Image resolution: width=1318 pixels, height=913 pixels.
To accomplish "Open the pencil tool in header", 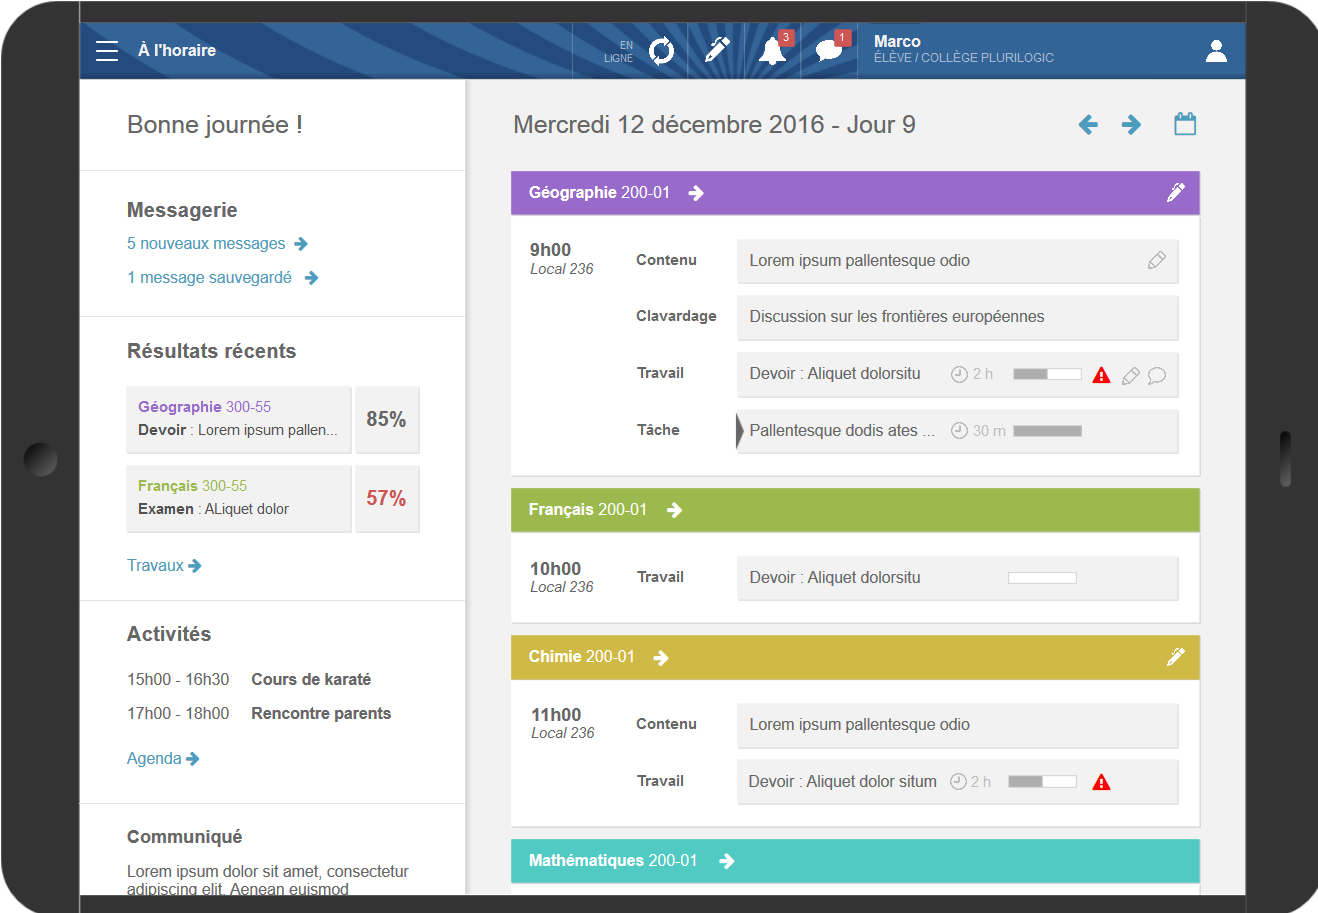I will pos(717,50).
